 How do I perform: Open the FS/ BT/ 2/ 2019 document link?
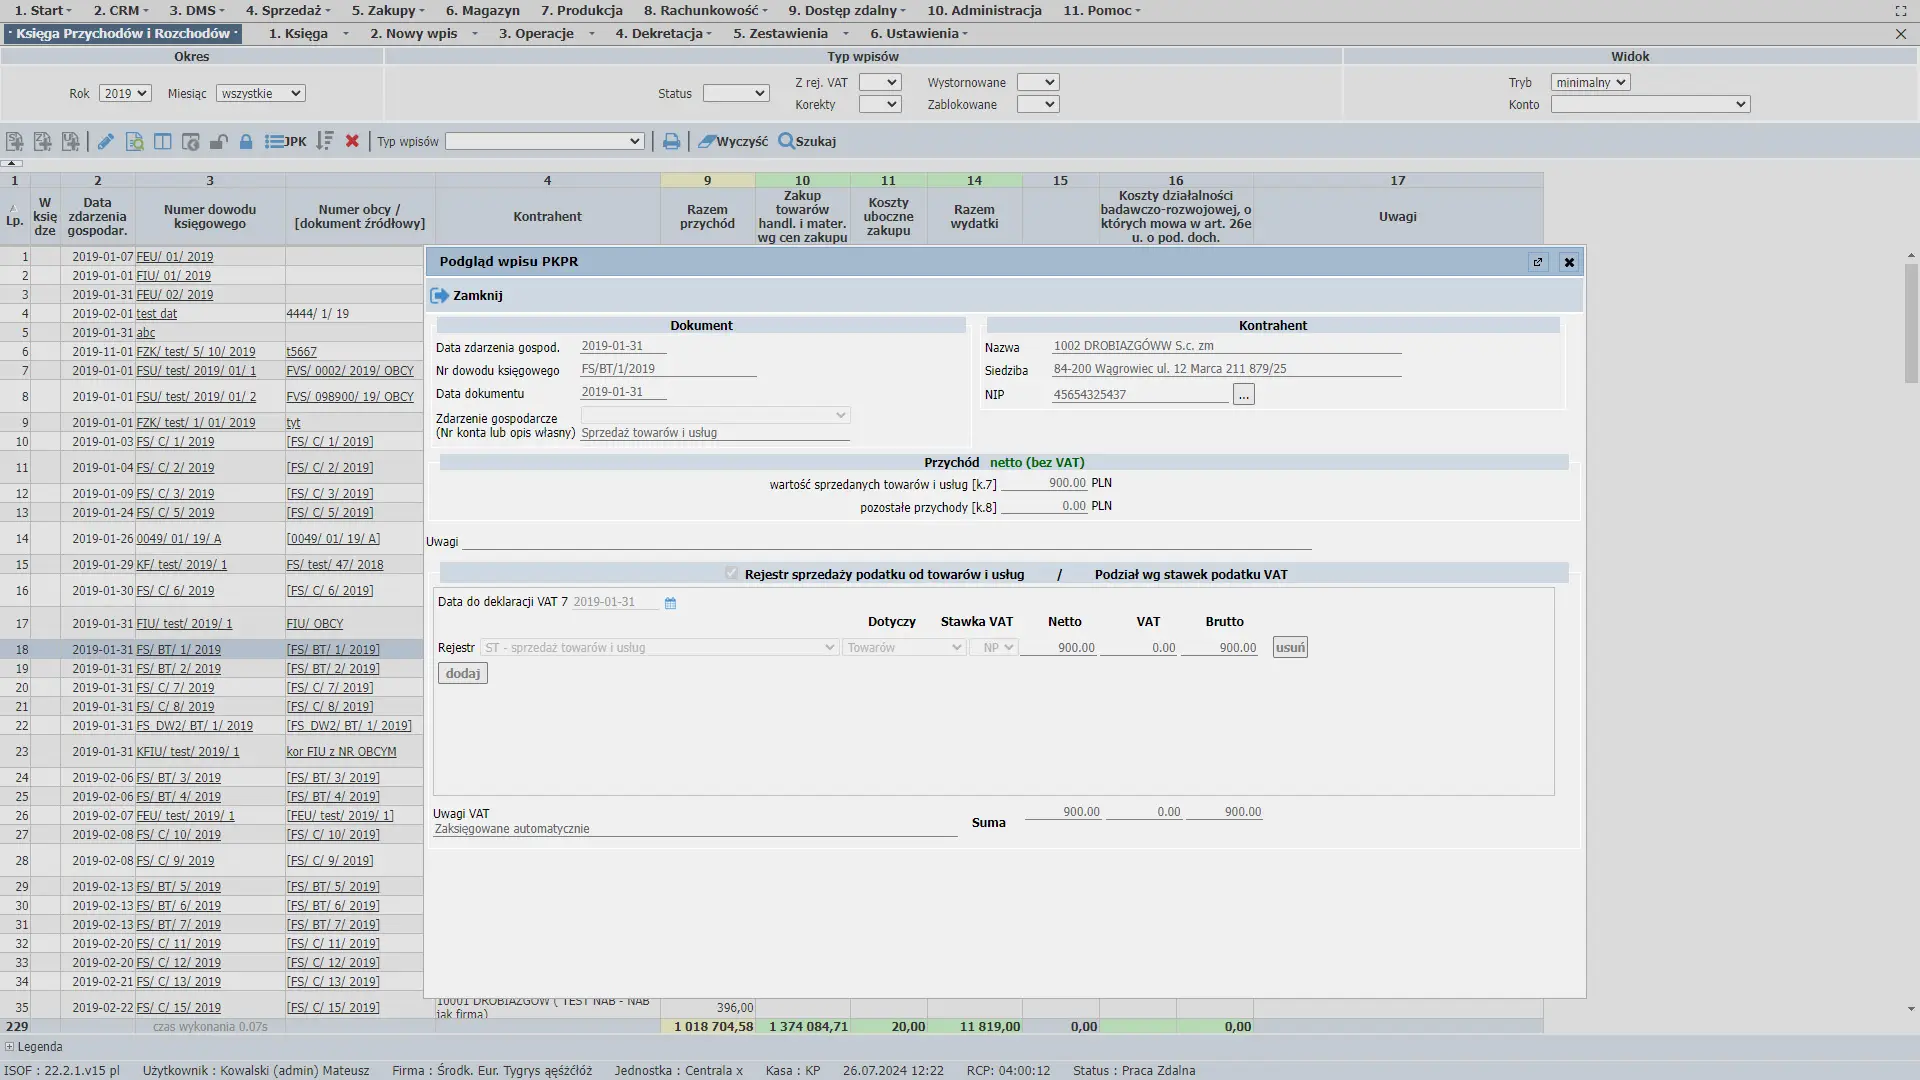[x=178, y=669]
